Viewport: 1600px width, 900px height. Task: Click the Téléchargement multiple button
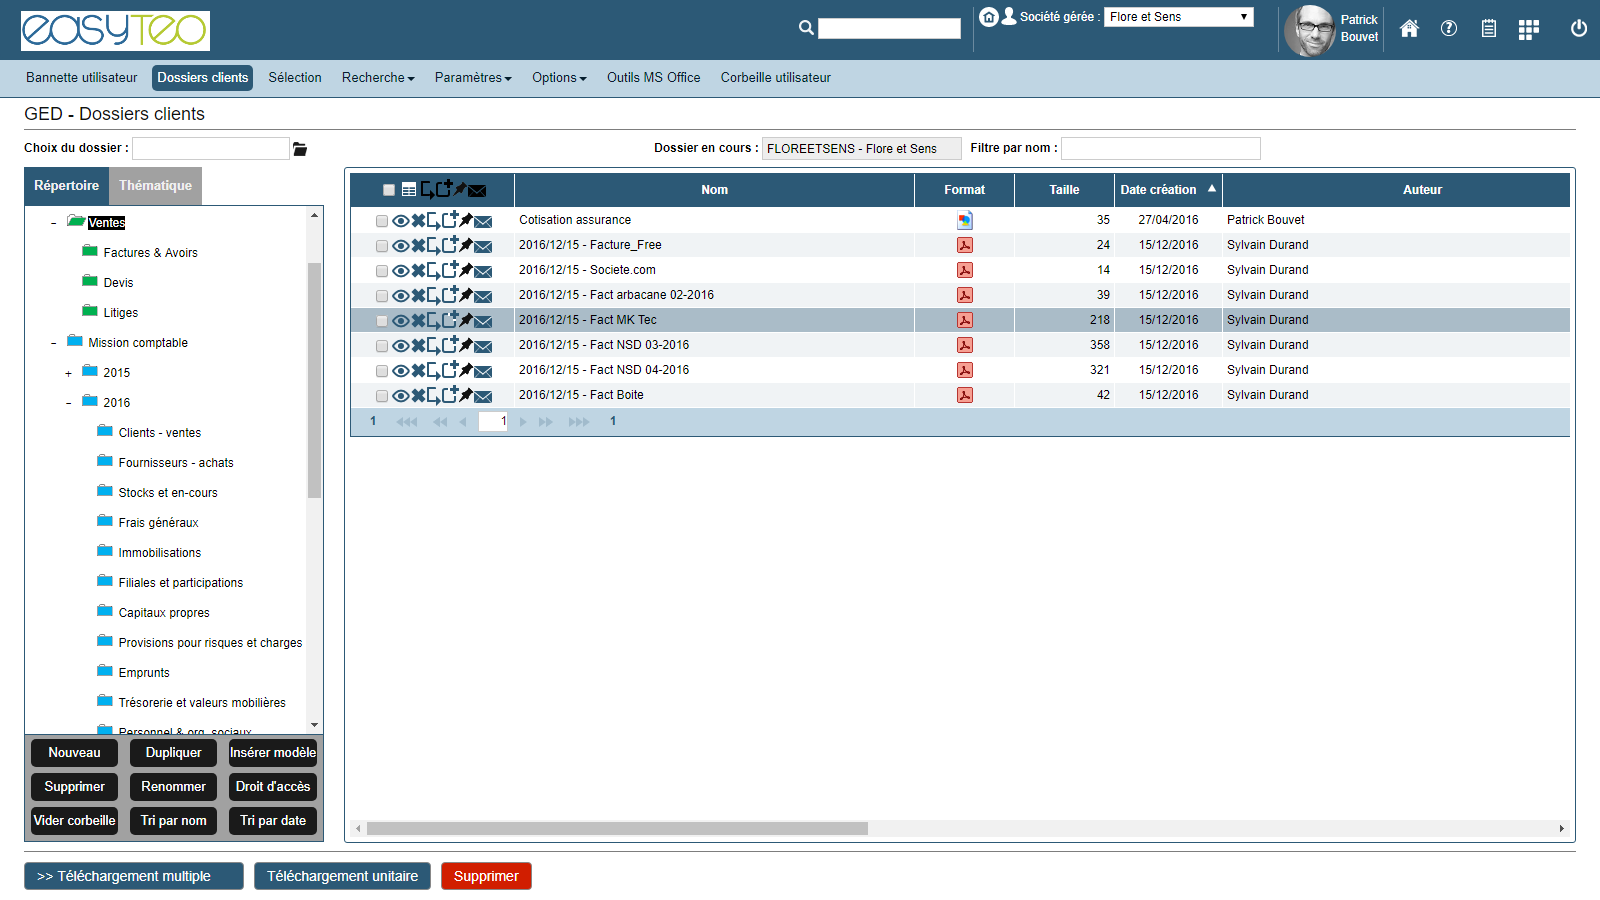click(134, 876)
